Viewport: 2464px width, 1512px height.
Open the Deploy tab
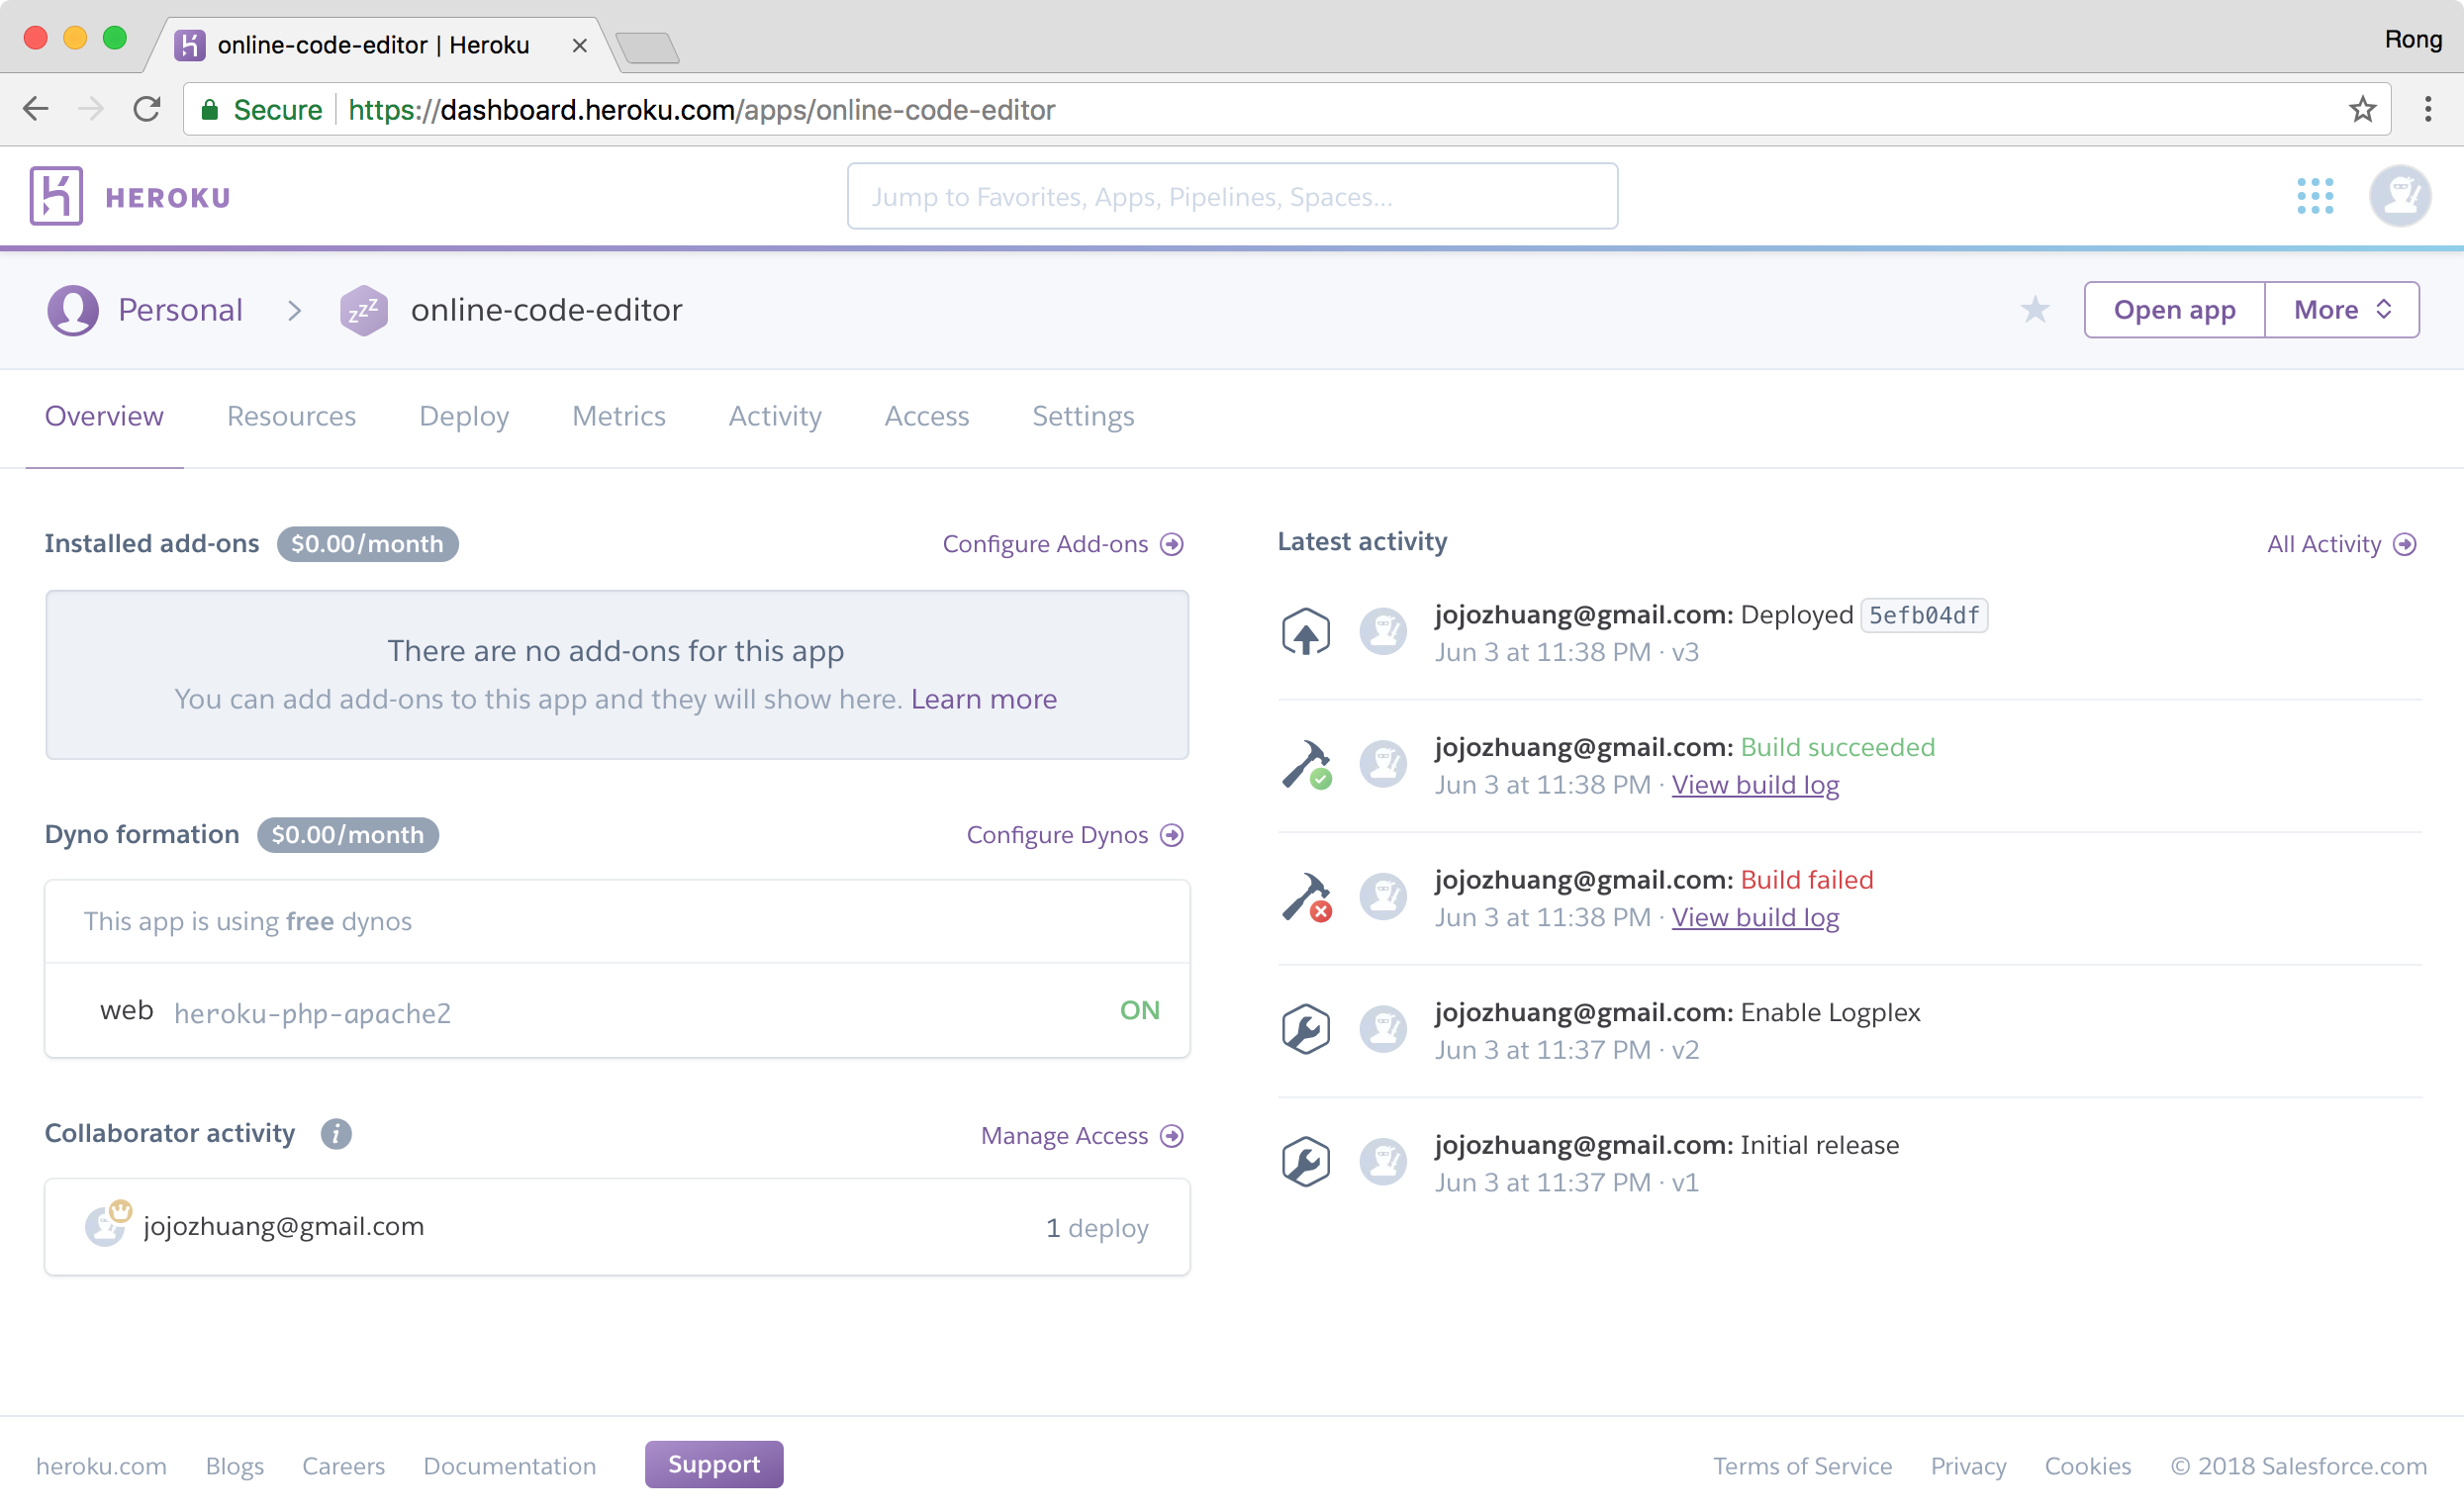click(x=464, y=416)
